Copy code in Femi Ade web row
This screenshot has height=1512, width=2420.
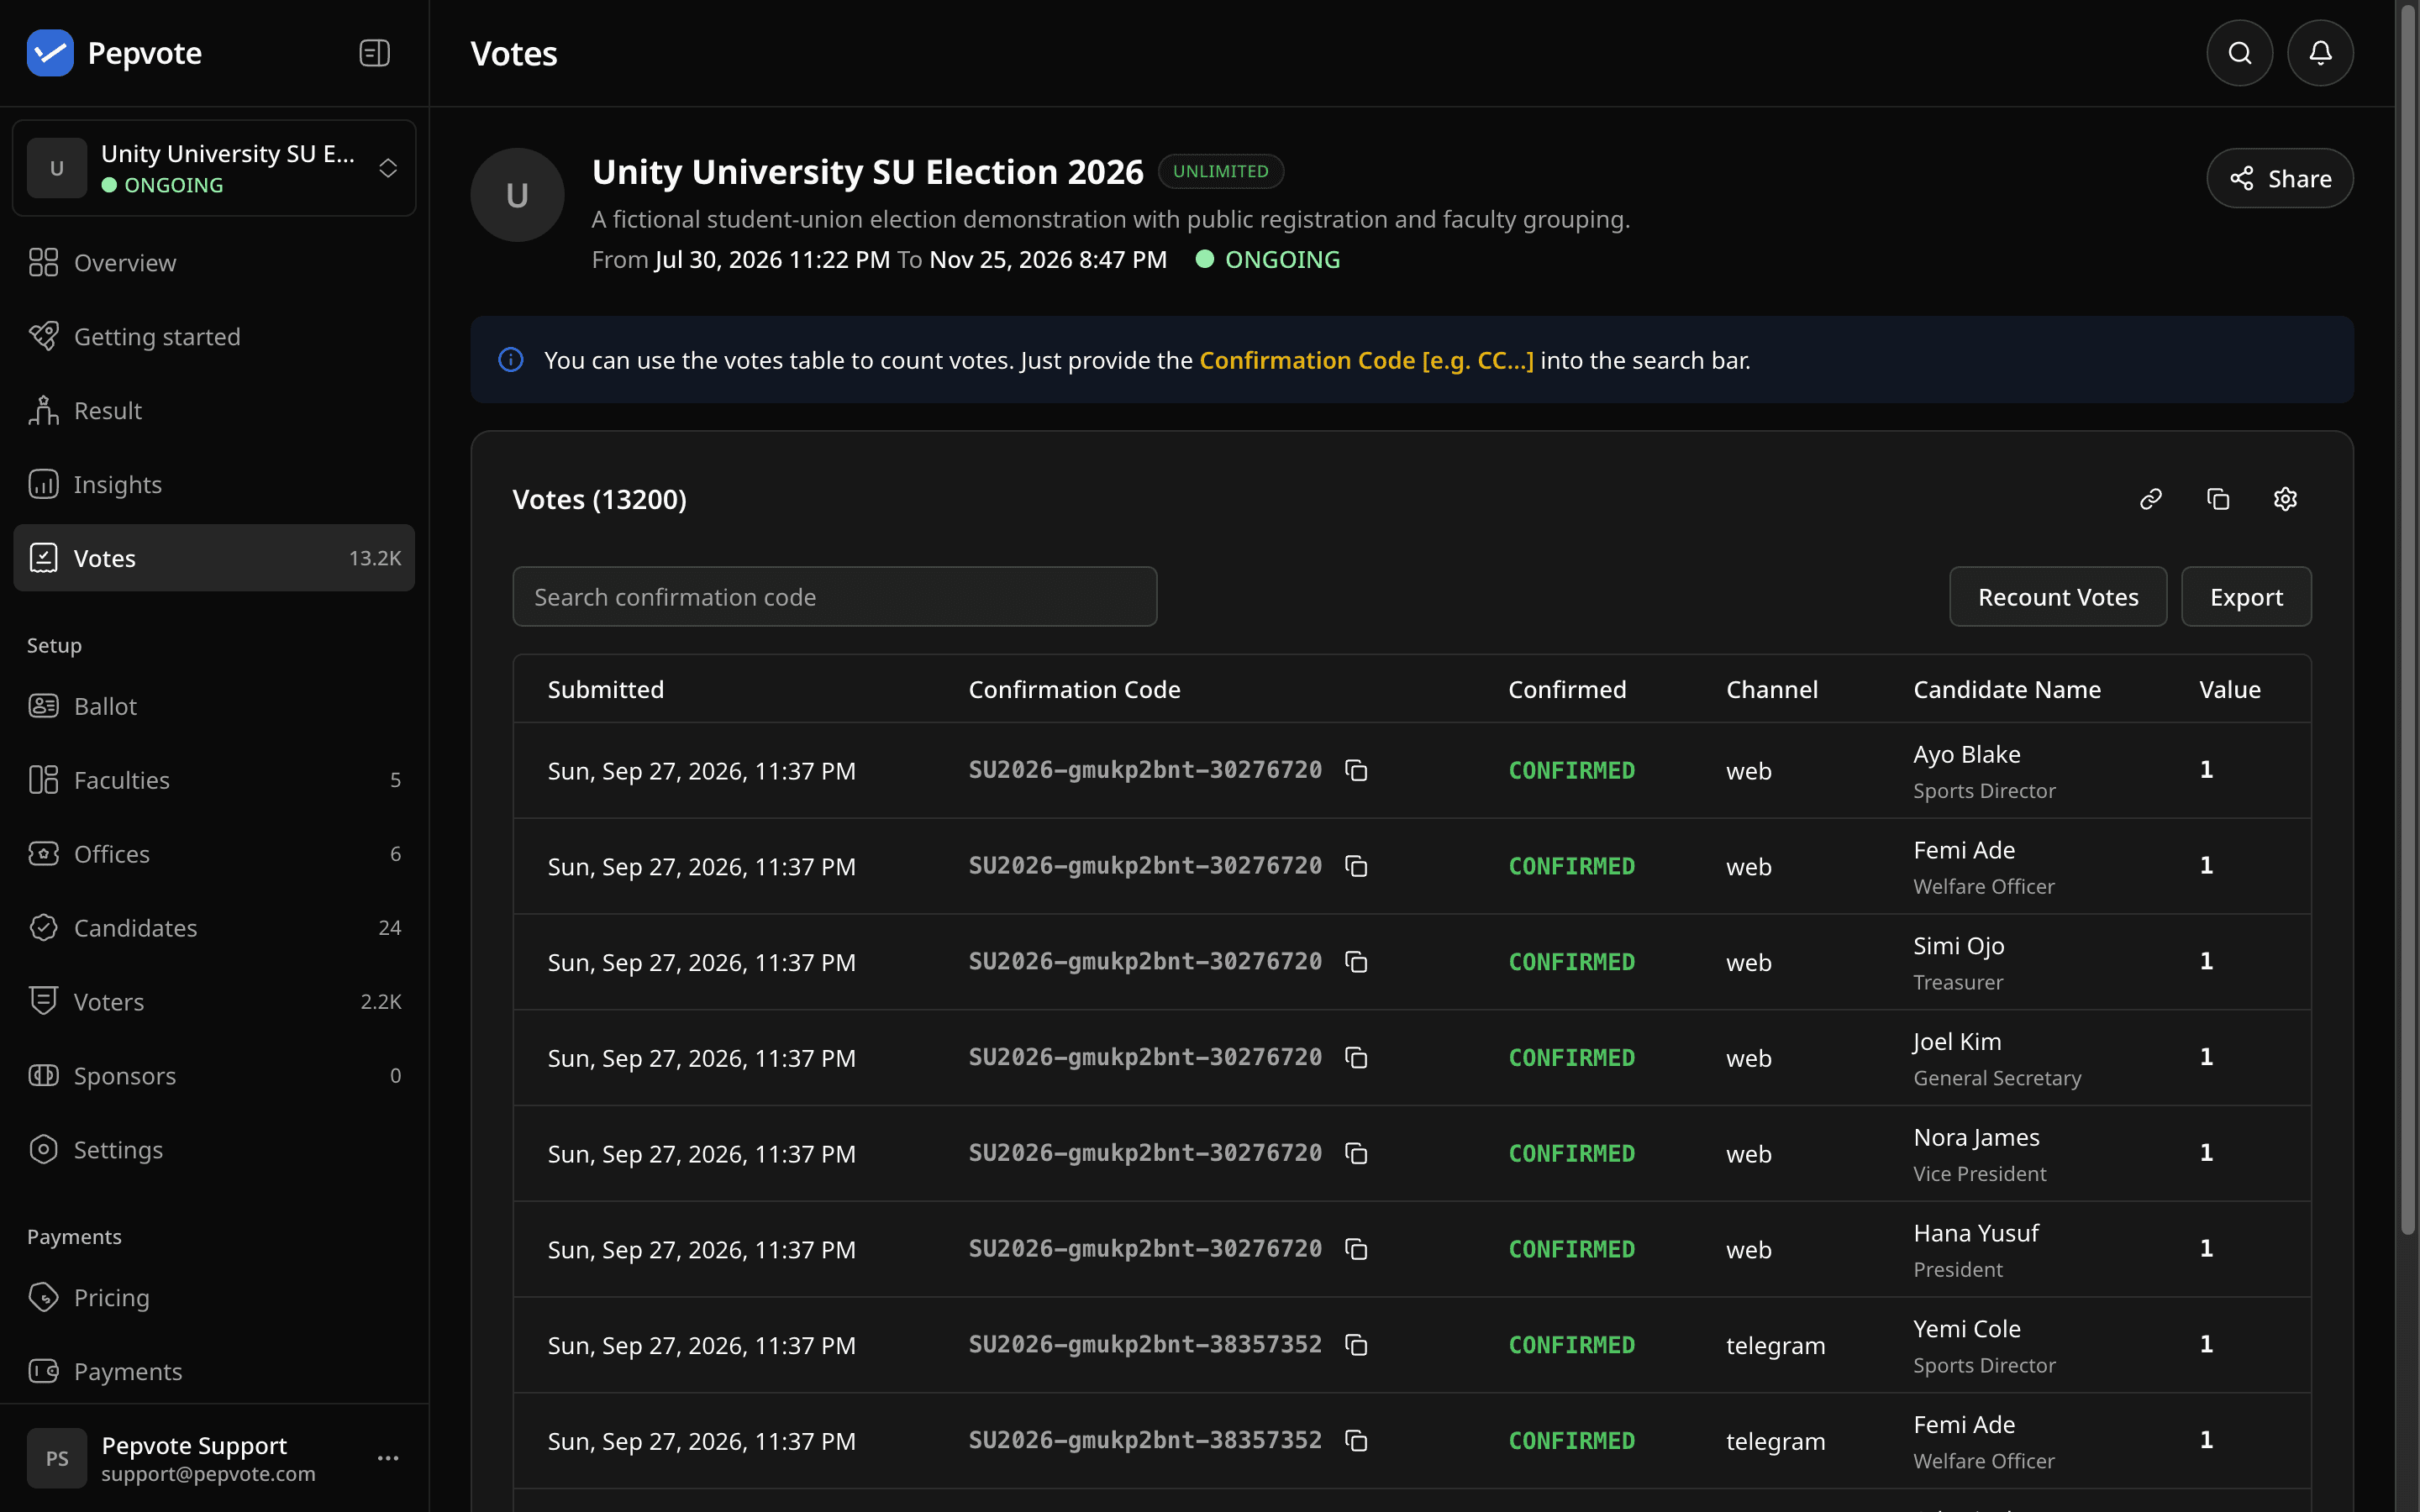click(1356, 866)
